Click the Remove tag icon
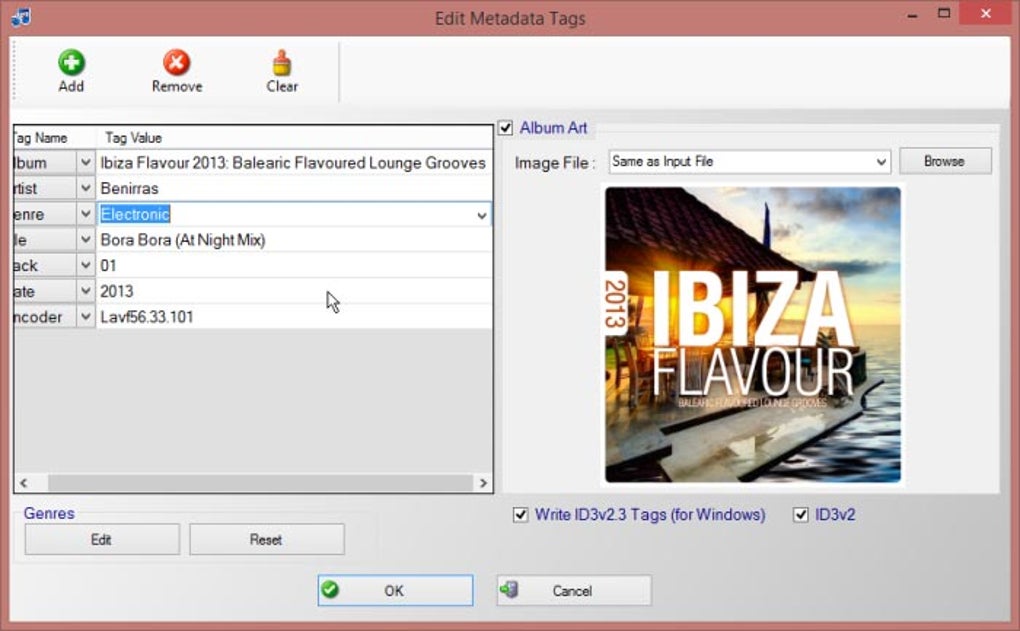 (x=176, y=63)
